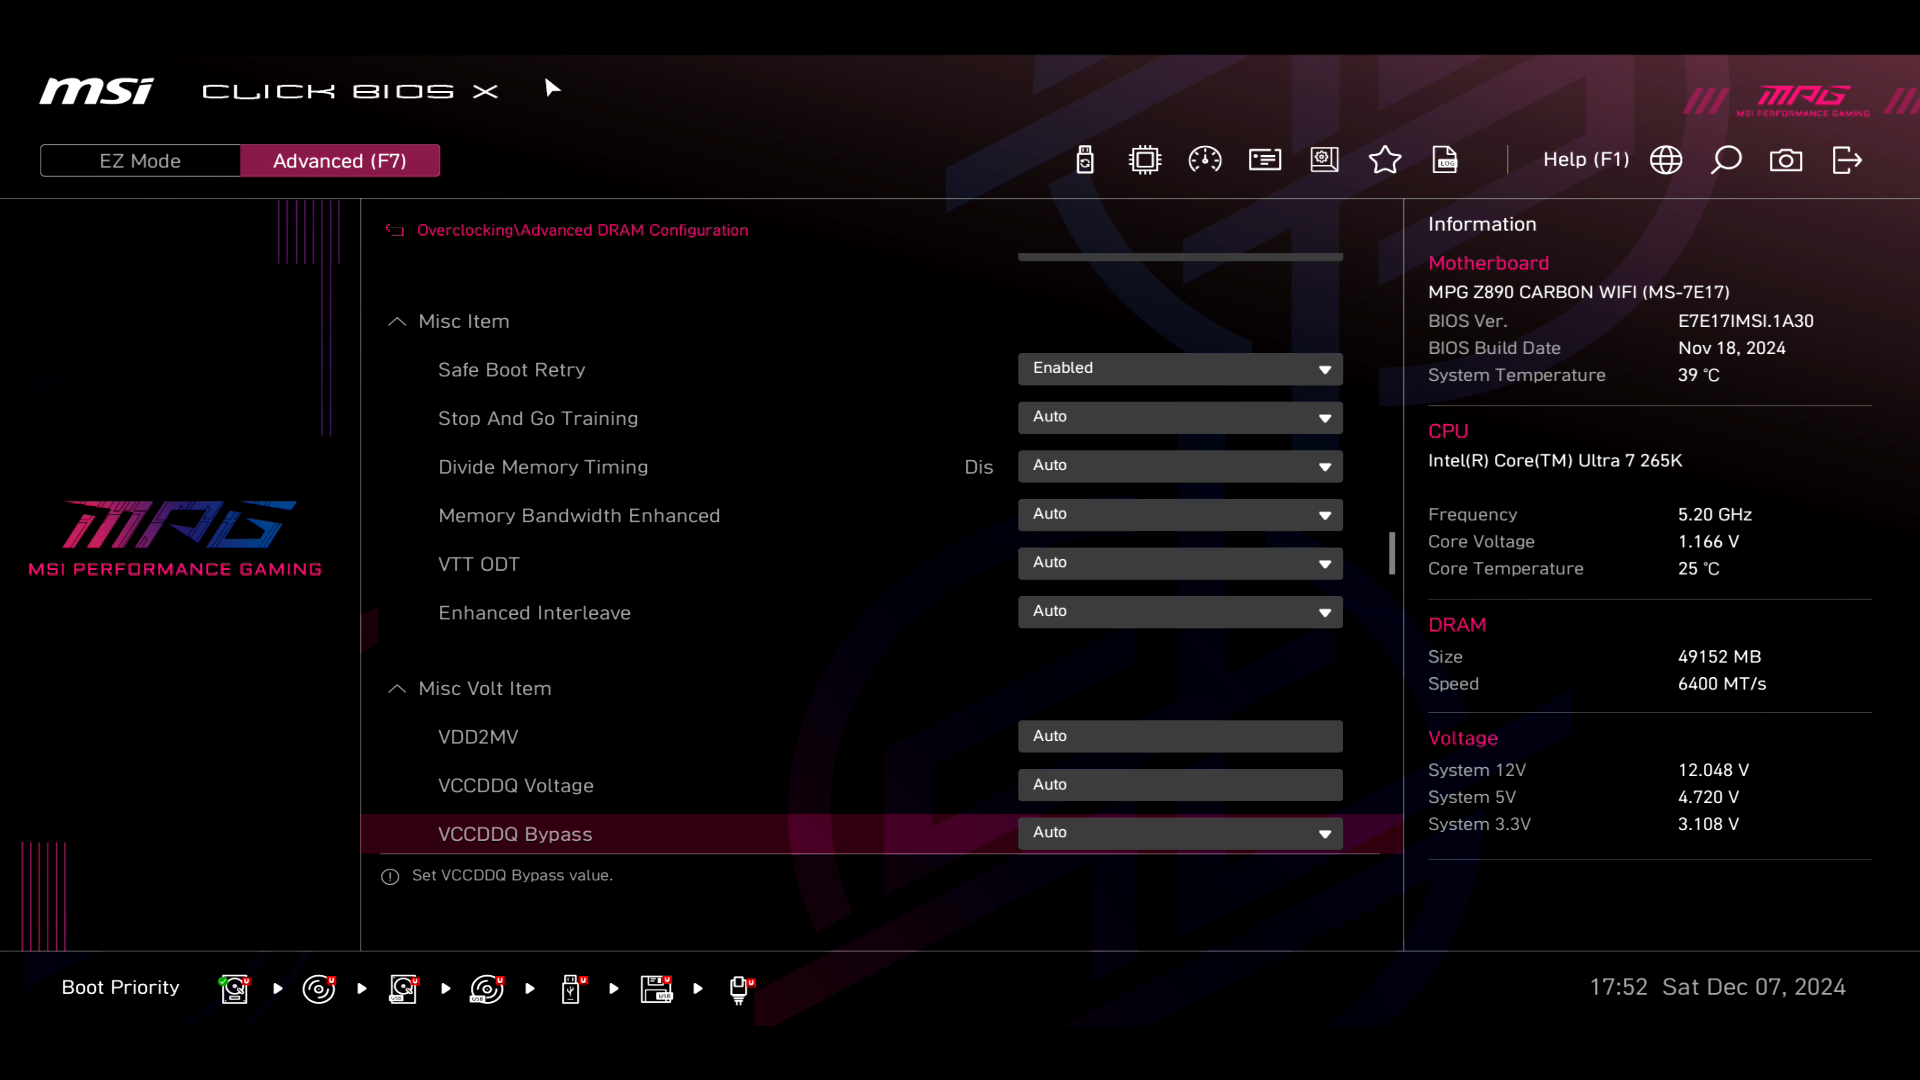
Task: Select the Advanced (F7) tab
Action: (x=340, y=161)
